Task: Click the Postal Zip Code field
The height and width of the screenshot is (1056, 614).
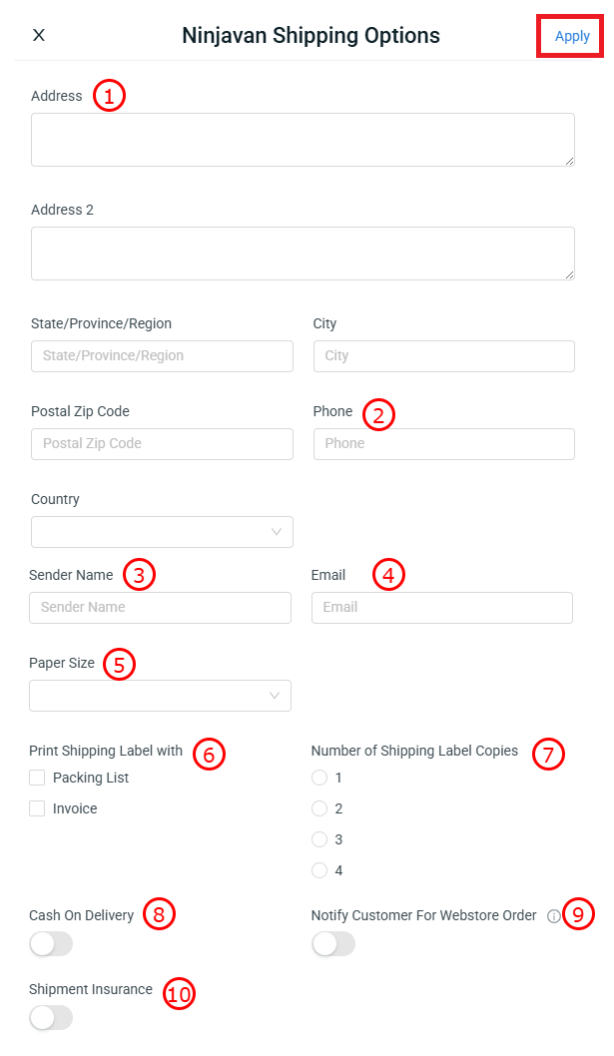Action: tap(162, 444)
